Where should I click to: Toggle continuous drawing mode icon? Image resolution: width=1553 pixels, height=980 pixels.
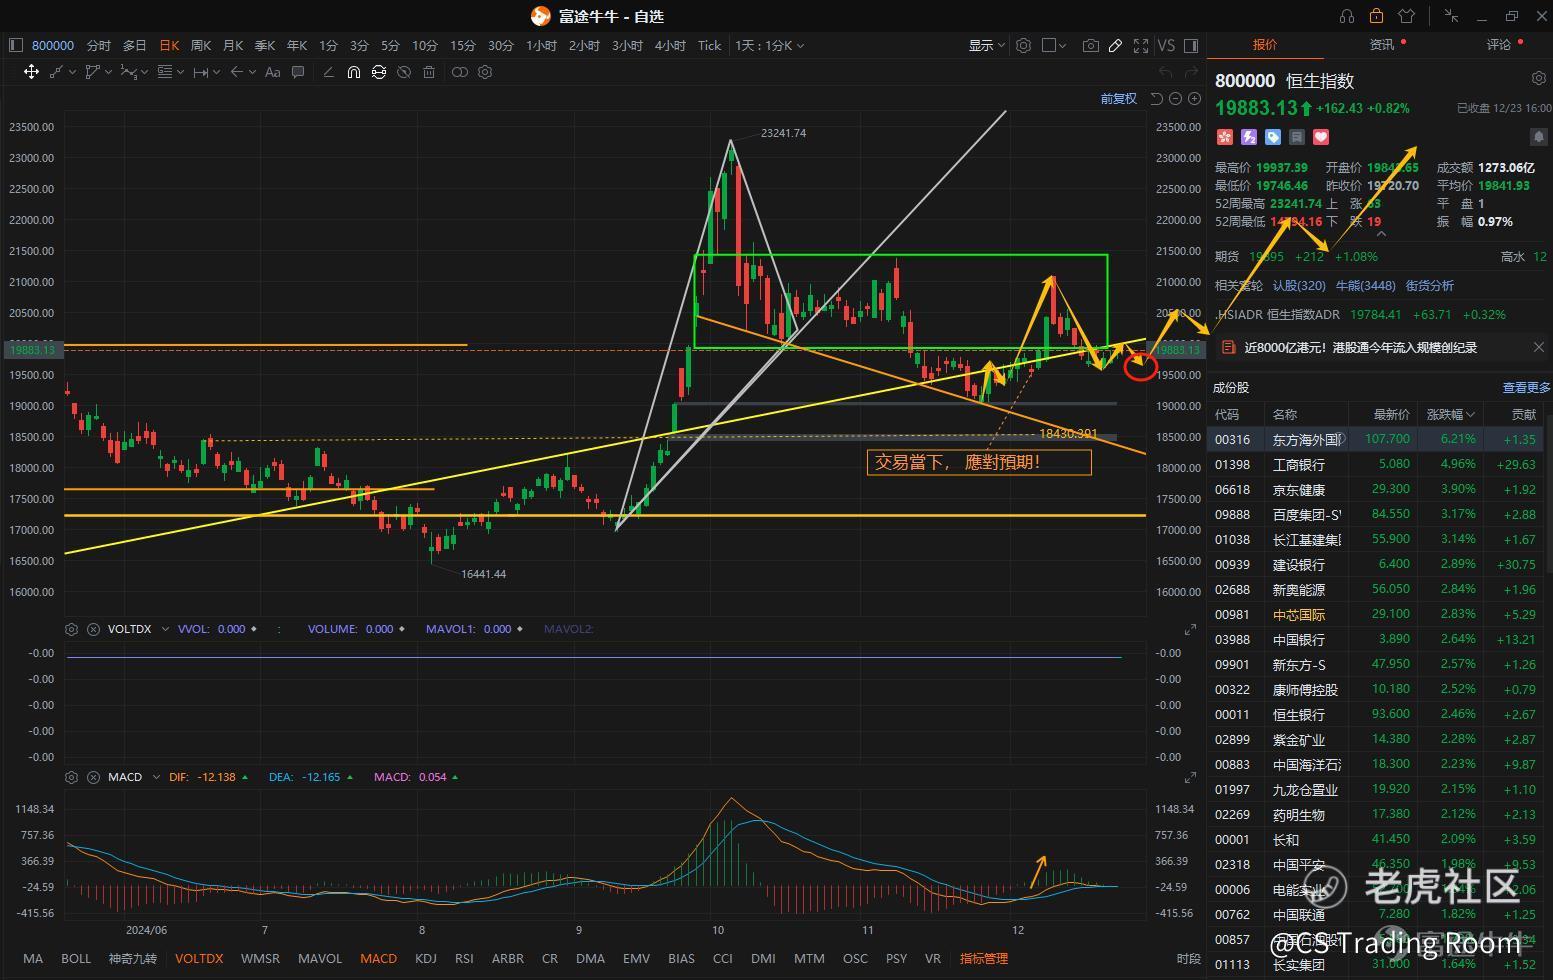coord(379,72)
